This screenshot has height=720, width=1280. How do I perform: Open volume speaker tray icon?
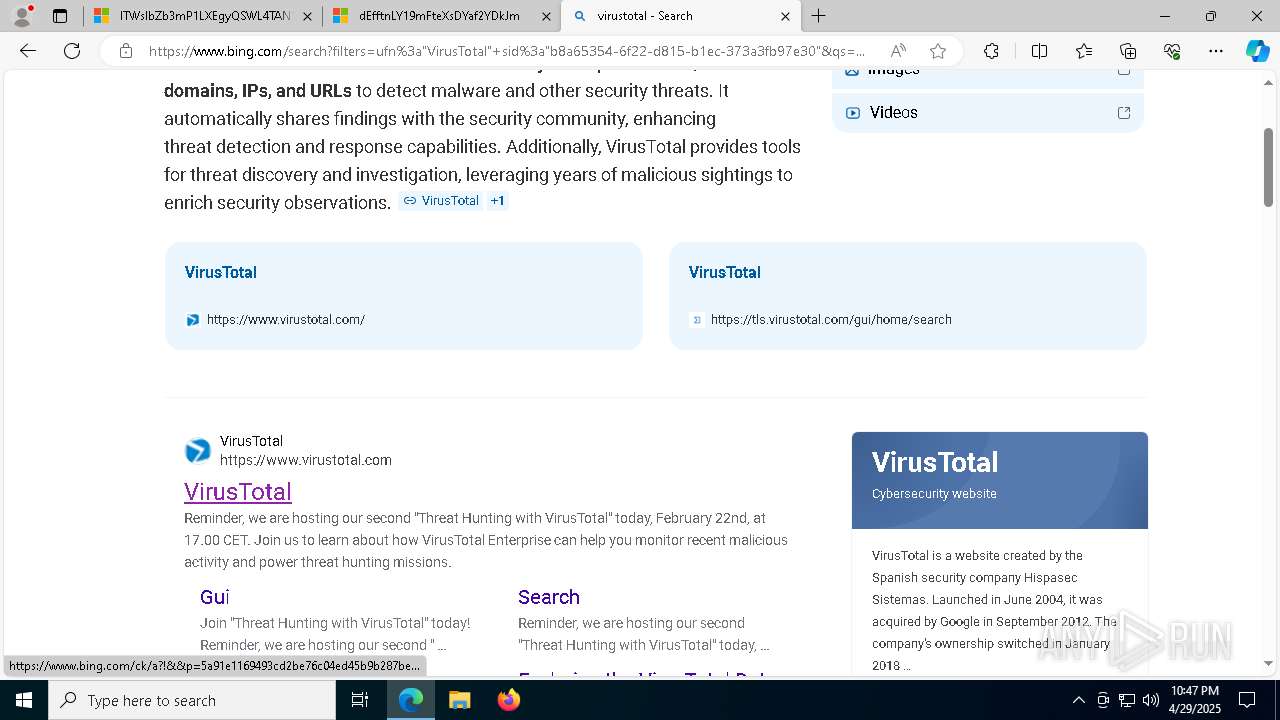[1150, 700]
